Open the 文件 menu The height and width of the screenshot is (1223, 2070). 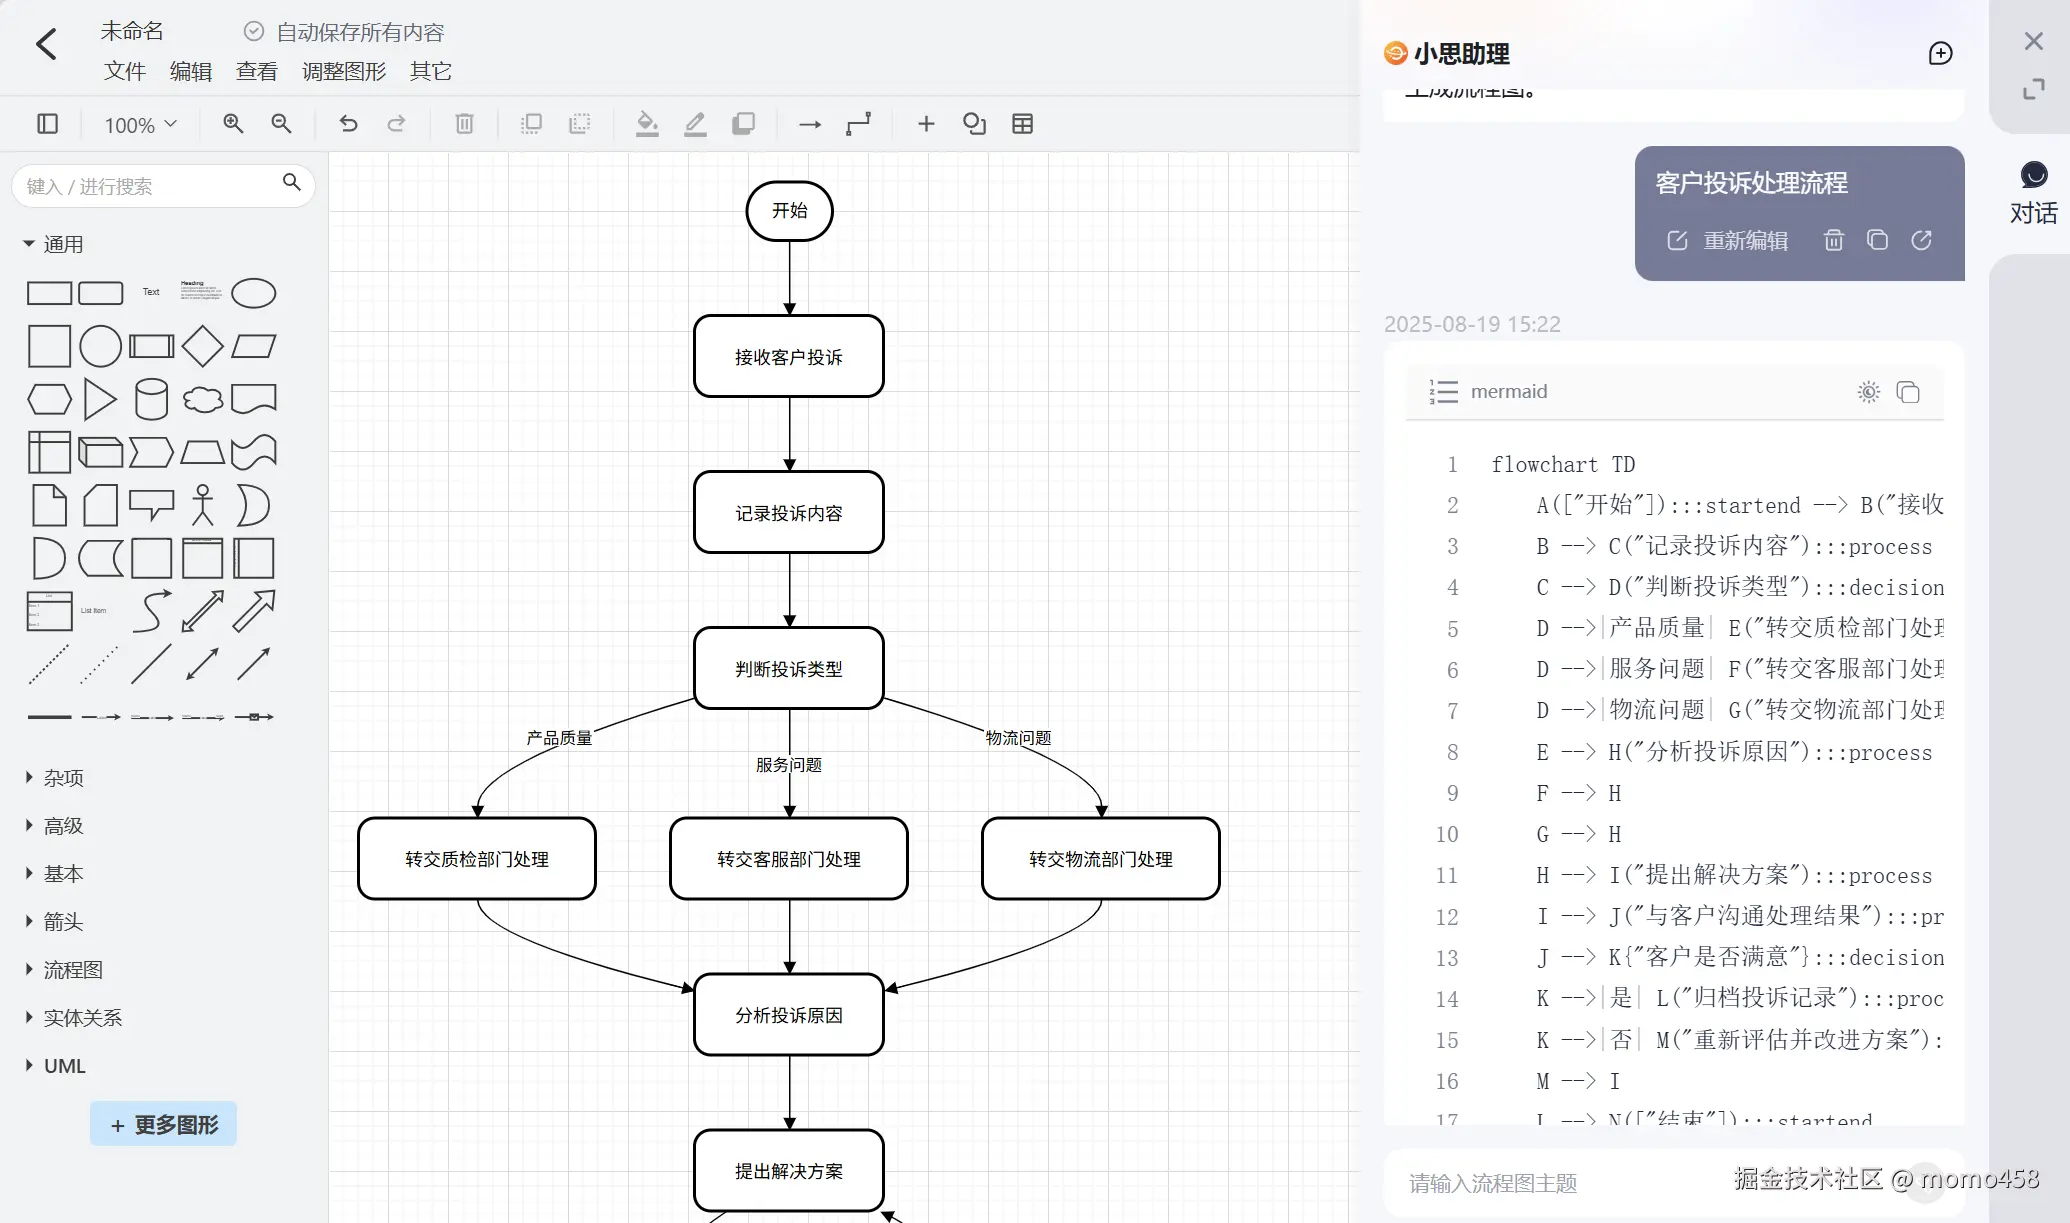pyautogui.click(x=125, y=72)
